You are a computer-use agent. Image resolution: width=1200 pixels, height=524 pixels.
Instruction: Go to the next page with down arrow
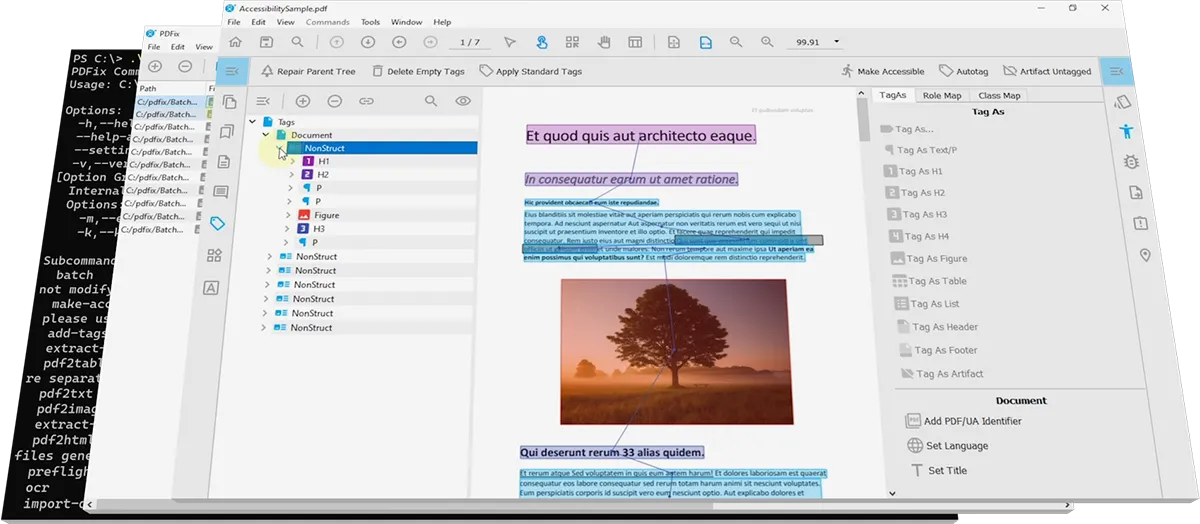pos(368,42)
